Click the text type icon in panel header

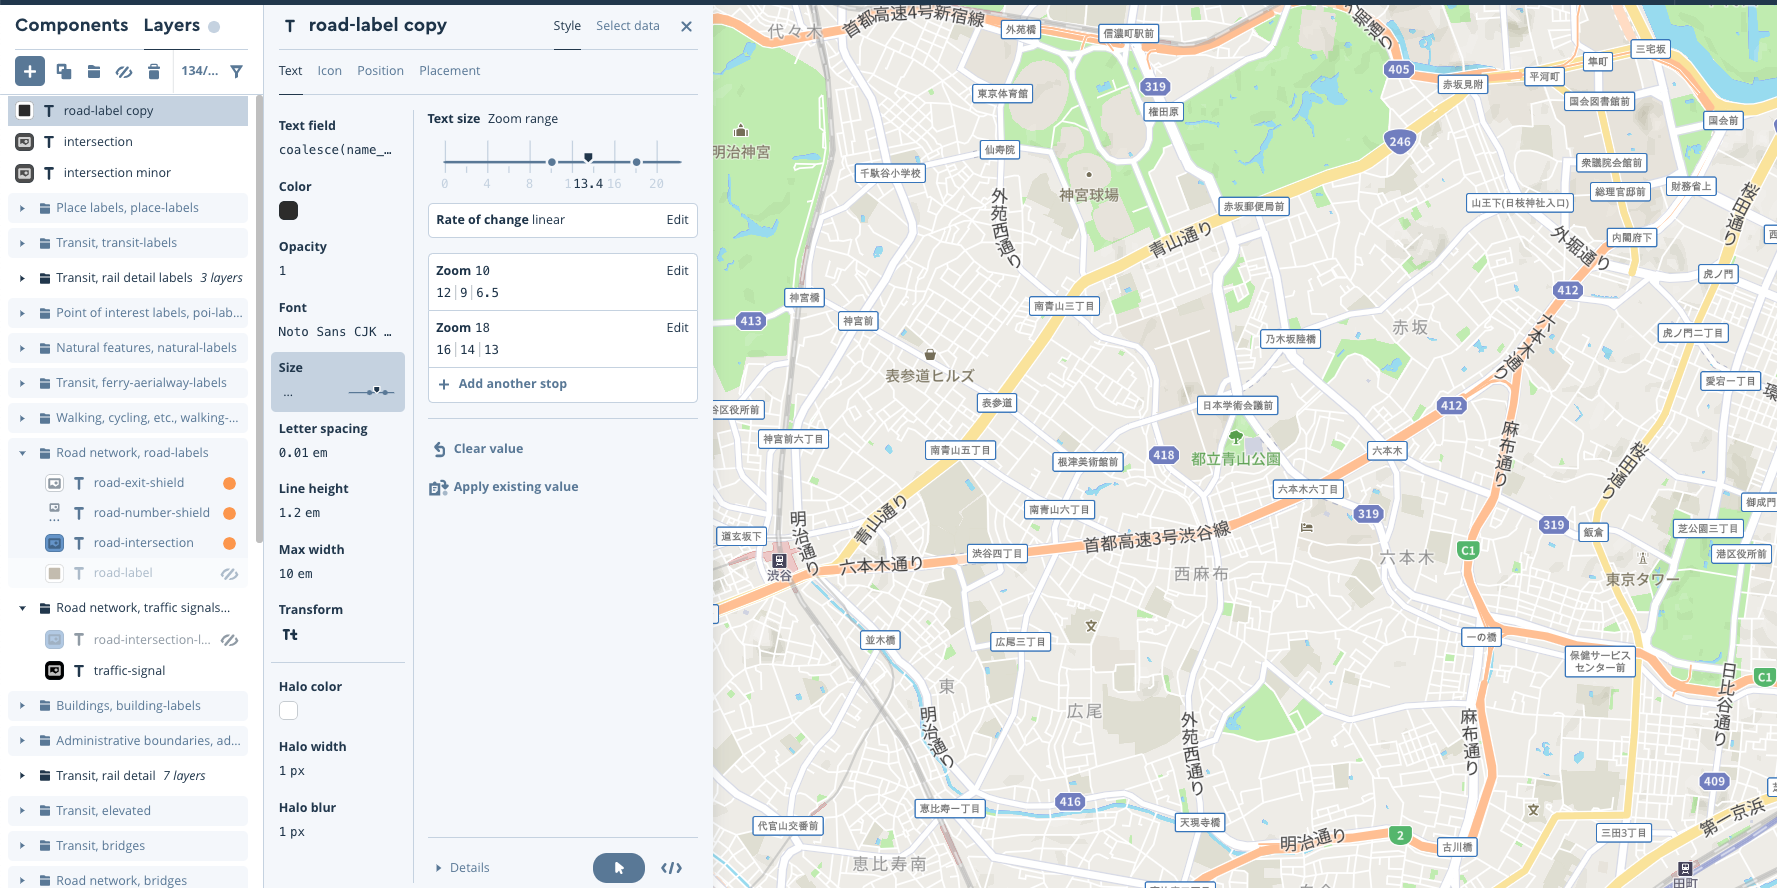coord(290,26)
